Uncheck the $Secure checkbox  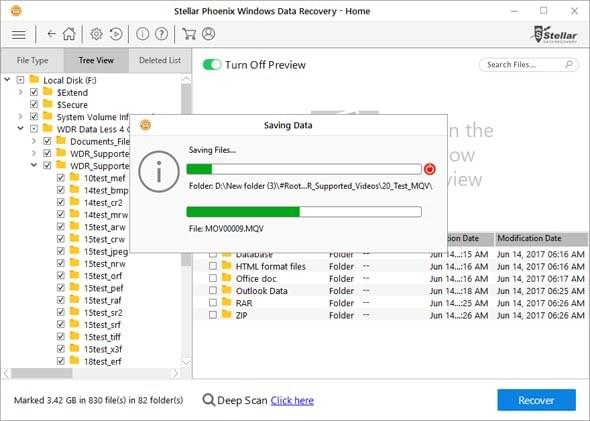pos(34,104)
